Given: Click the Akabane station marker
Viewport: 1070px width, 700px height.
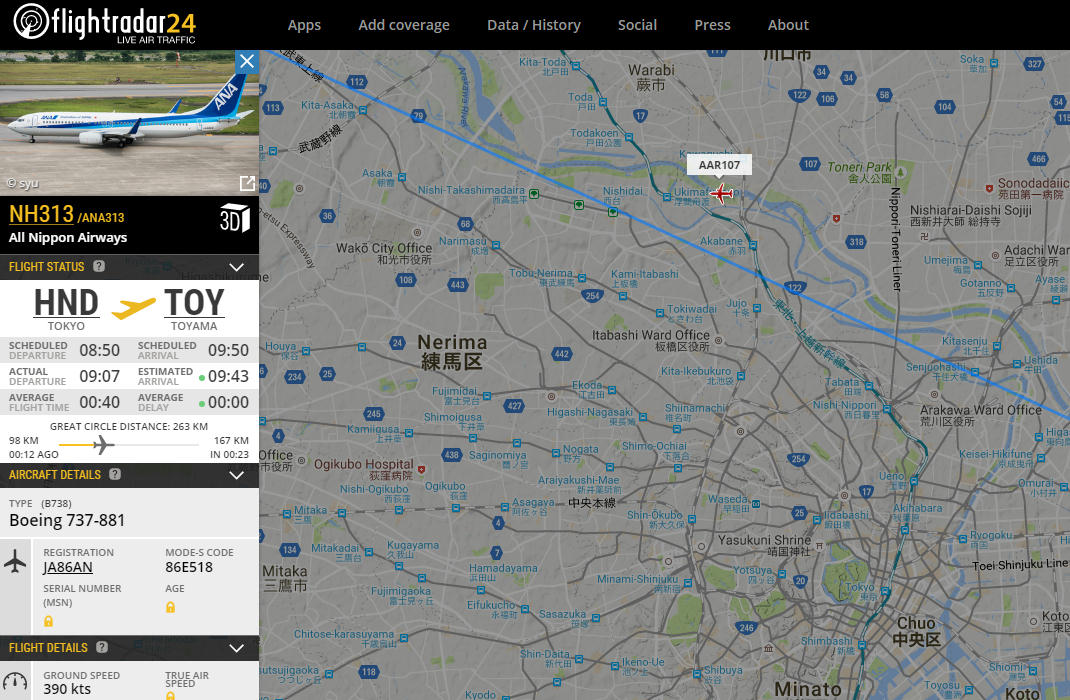Looking at the screenshot, I should pyautogui.click(x=753, y=244).
